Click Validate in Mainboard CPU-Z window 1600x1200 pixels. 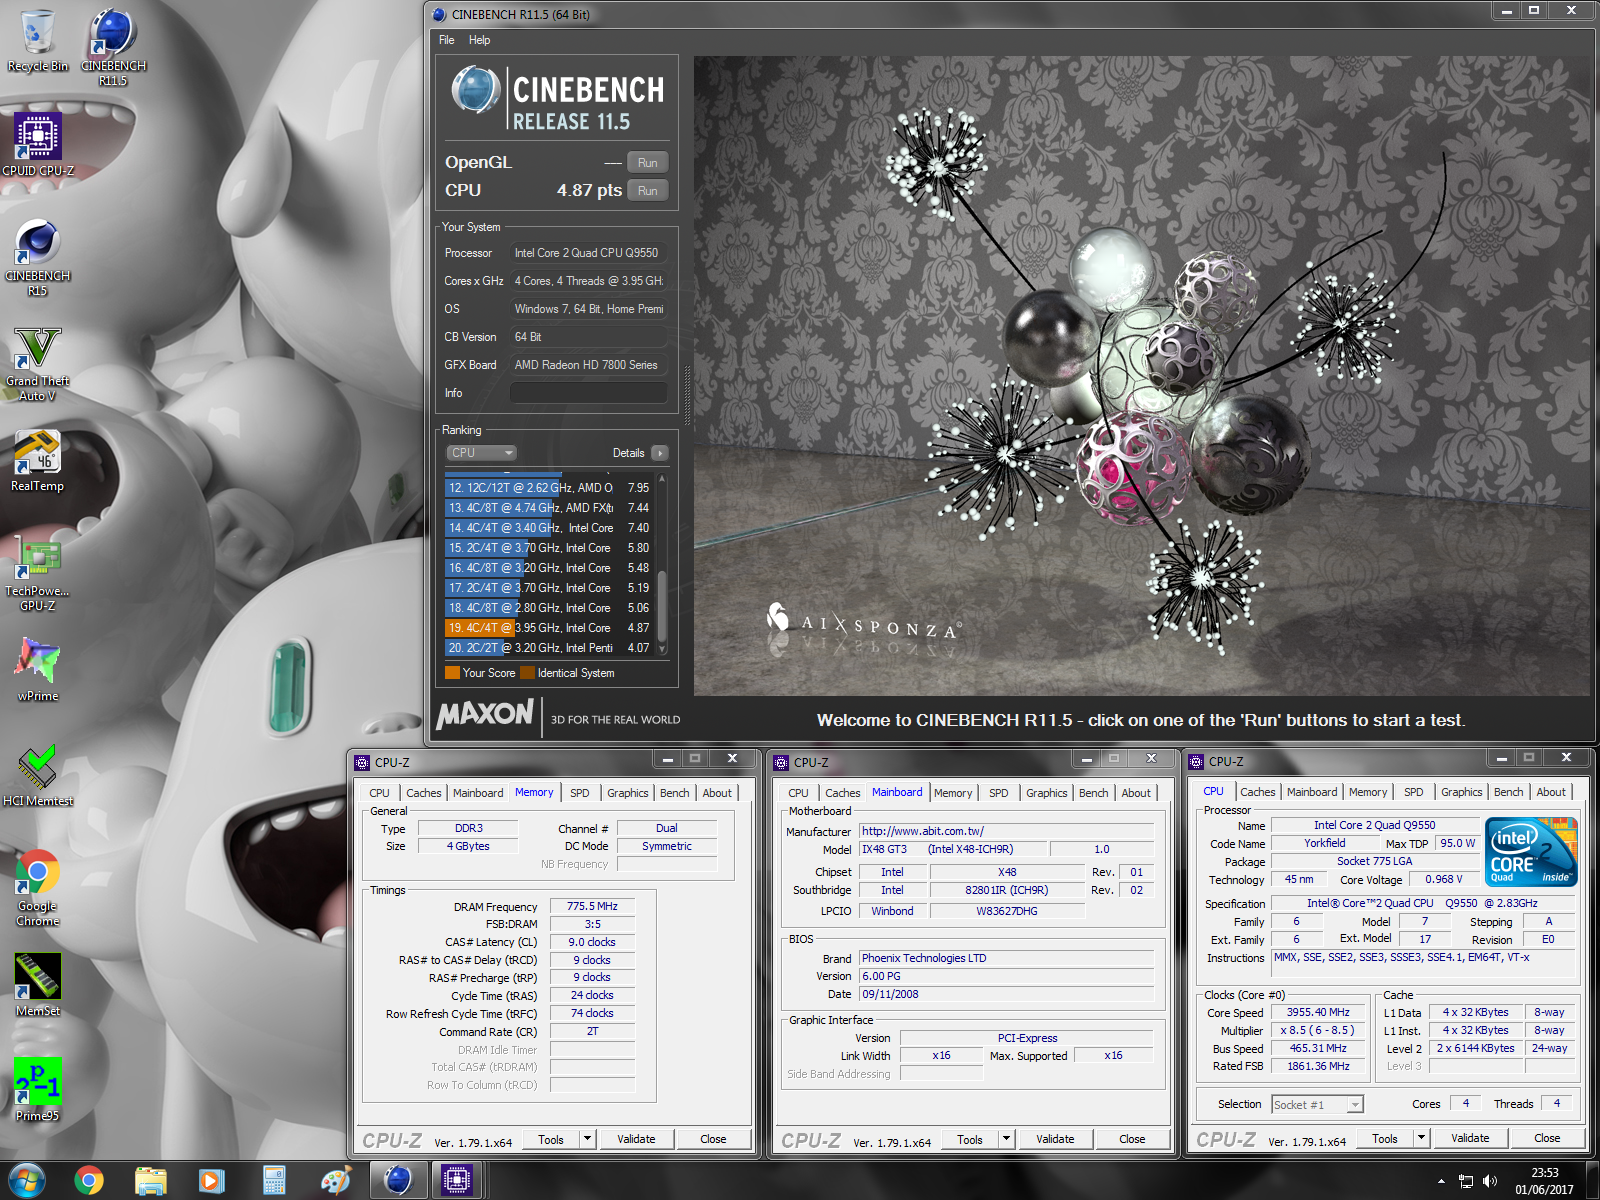[1055, 1139]
